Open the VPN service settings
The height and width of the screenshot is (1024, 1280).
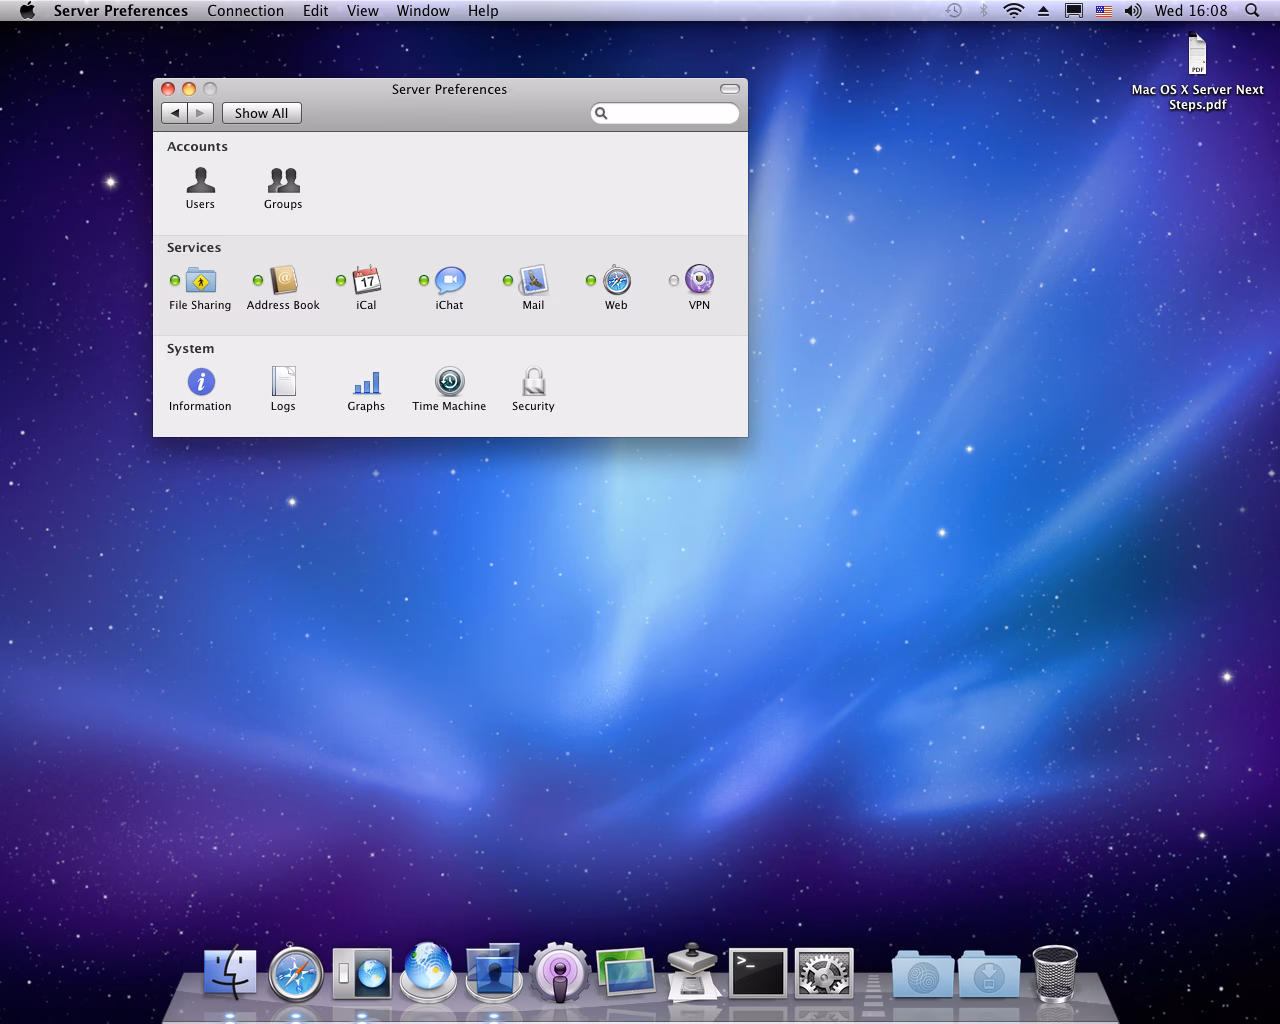(x=698, y=280)
